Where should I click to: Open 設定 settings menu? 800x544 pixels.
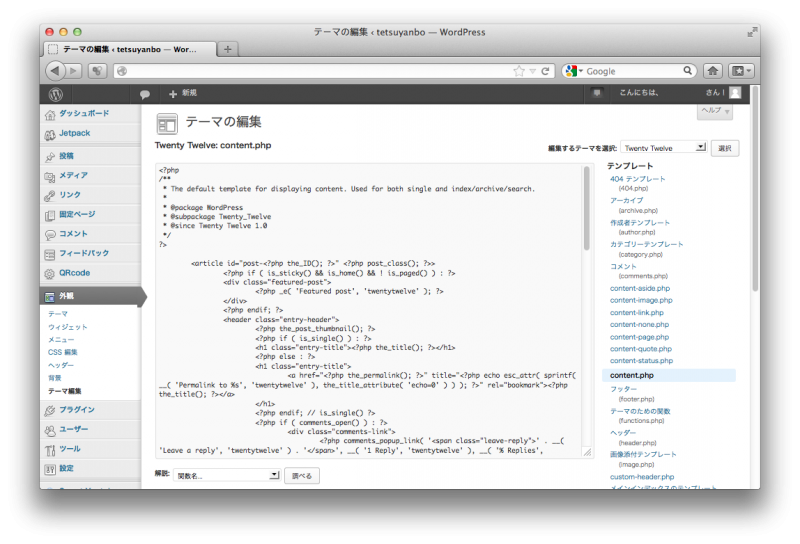(x=66, y=468)
